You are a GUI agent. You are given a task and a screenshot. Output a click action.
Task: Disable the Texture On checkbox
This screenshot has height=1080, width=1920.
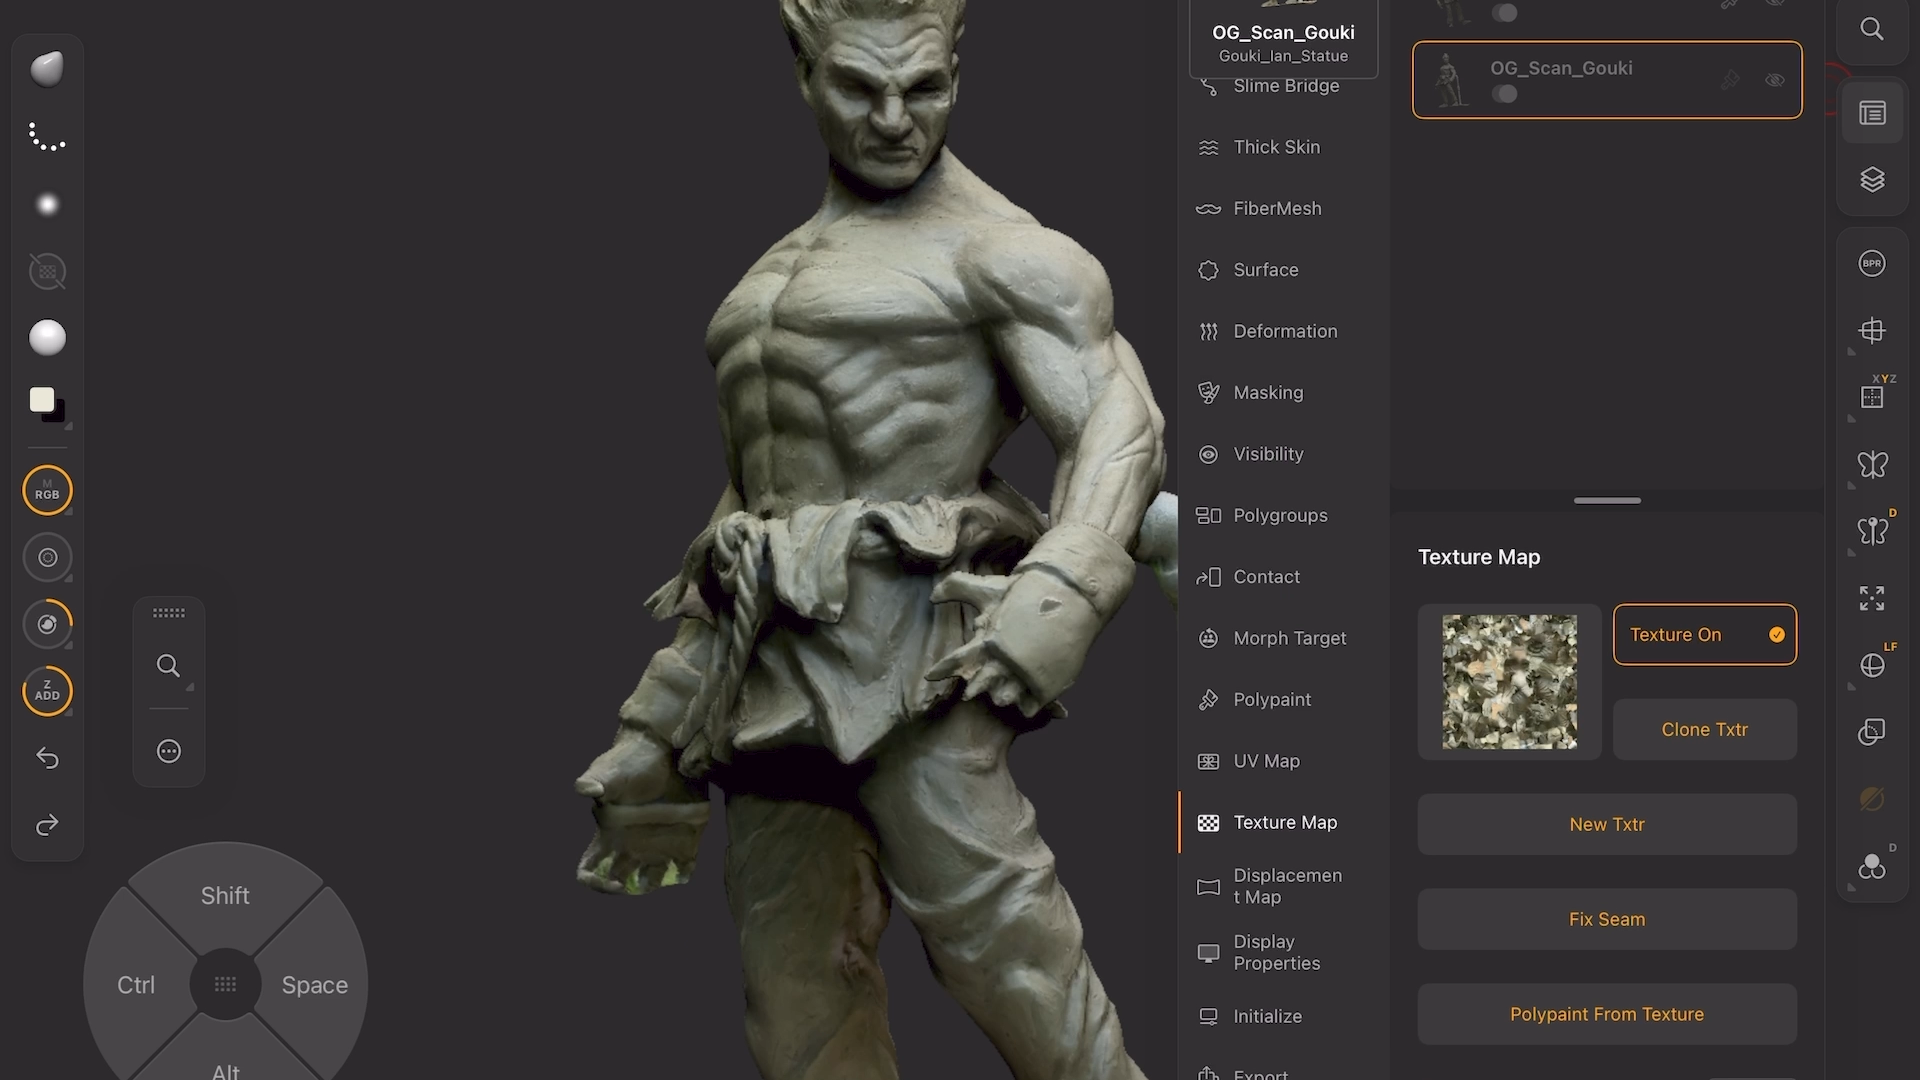1776,635
